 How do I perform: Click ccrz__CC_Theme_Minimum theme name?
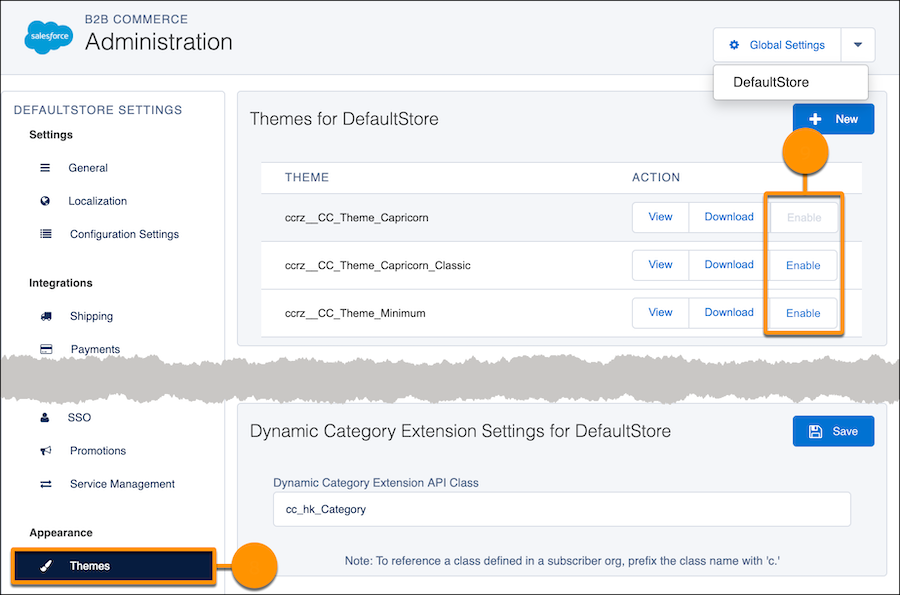[355, 313]
